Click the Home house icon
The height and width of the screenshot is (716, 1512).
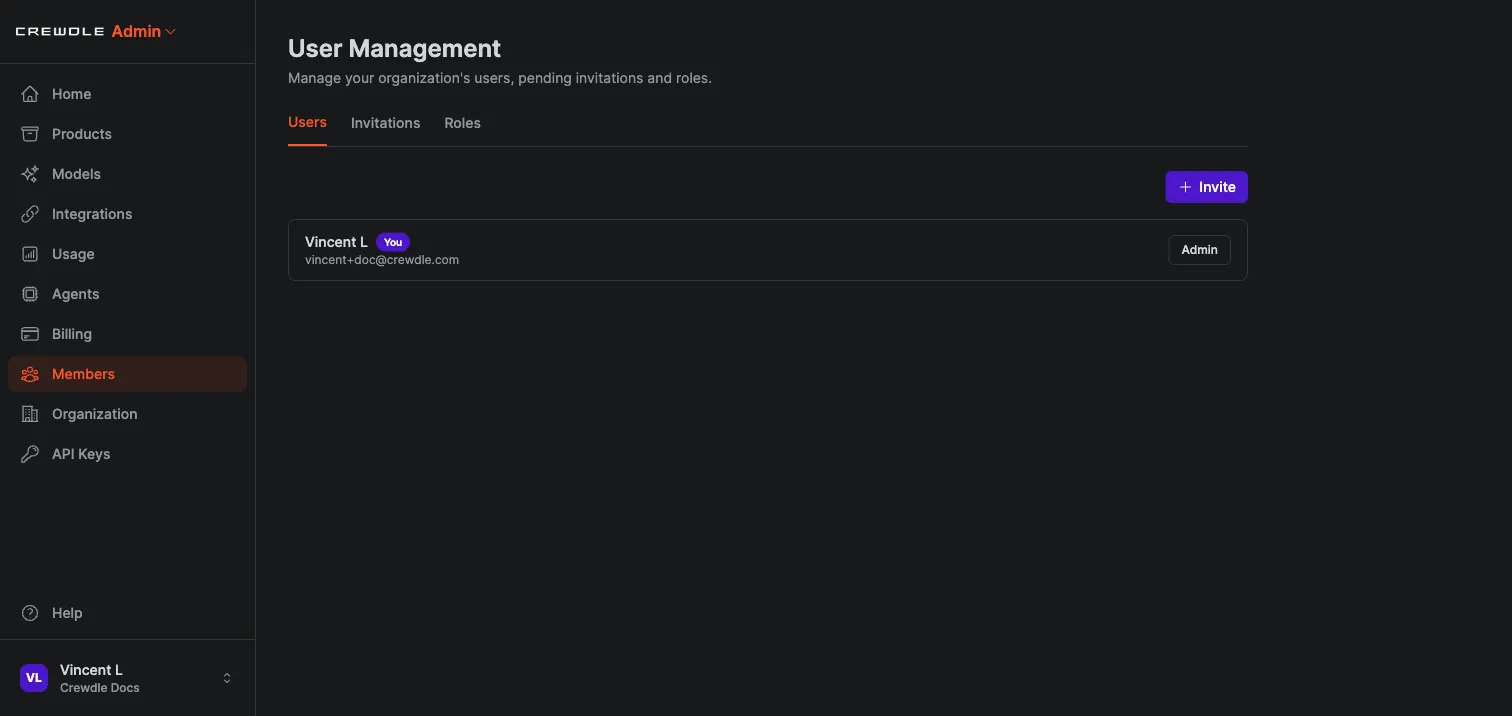click(30, 94)
